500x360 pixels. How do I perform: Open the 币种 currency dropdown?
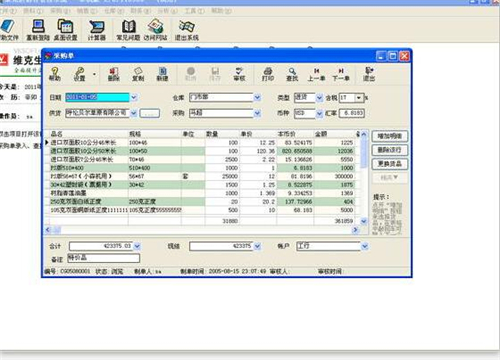pyautogui.click(x=319, y=113)
